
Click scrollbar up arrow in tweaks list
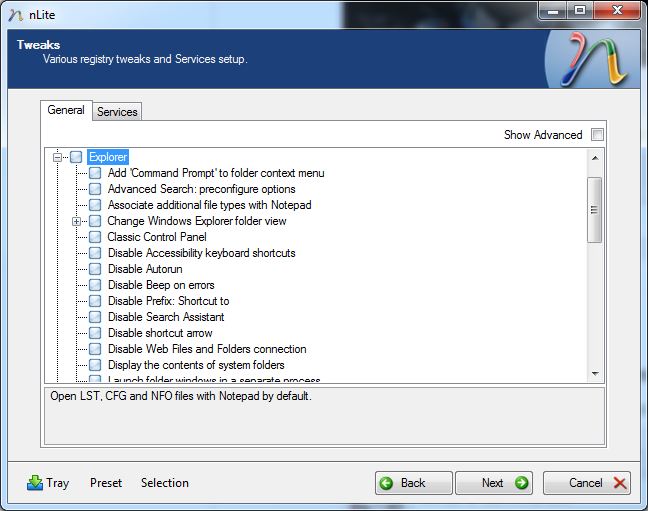595,158
